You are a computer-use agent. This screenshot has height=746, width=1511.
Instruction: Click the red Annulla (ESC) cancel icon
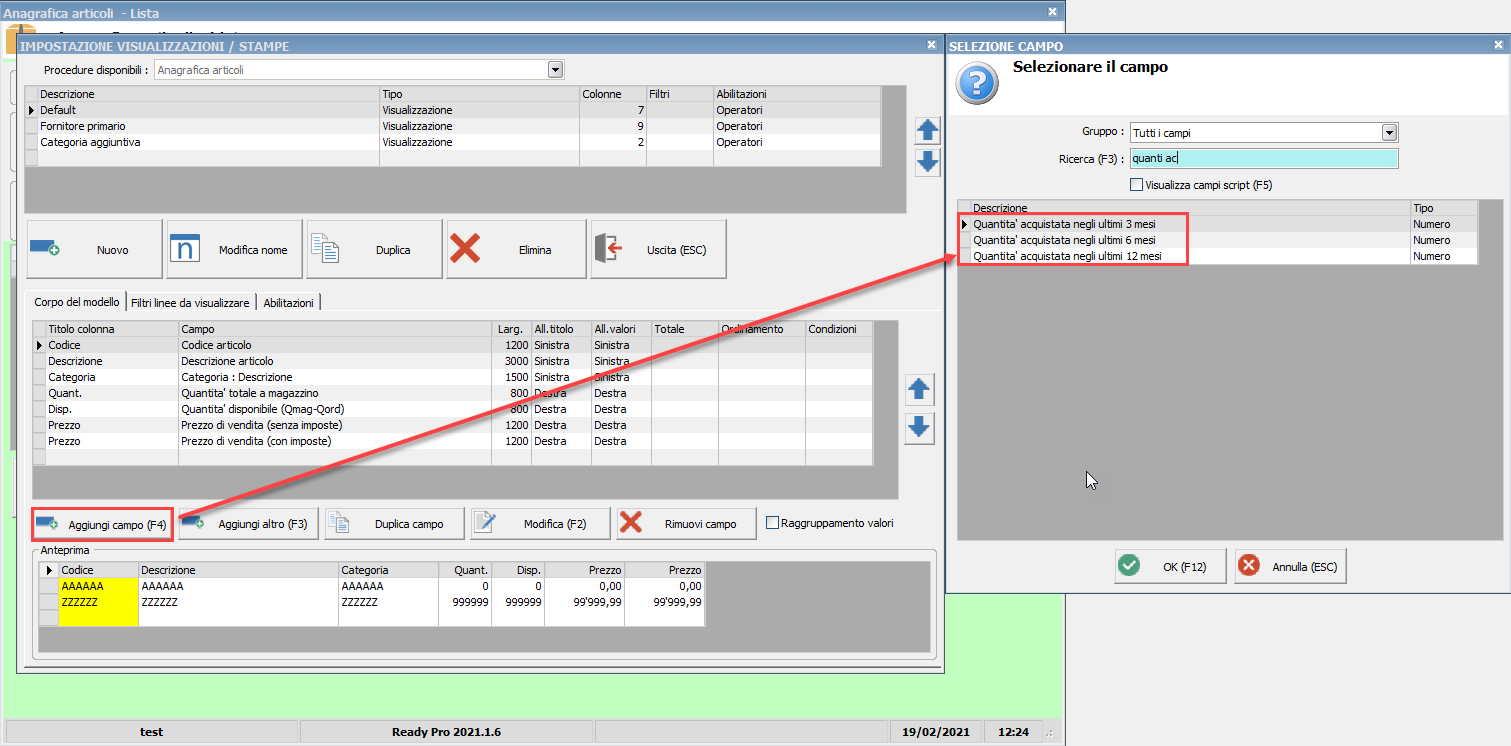click(1249, 566)
